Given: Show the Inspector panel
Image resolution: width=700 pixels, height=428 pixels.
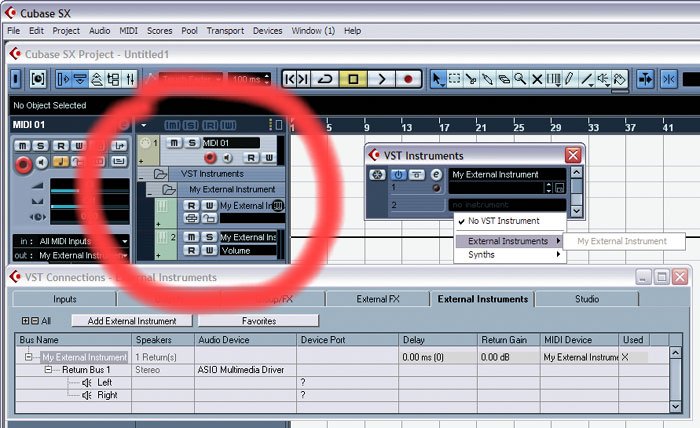Looking at the screenshot, I should click(x=63, y=79).
